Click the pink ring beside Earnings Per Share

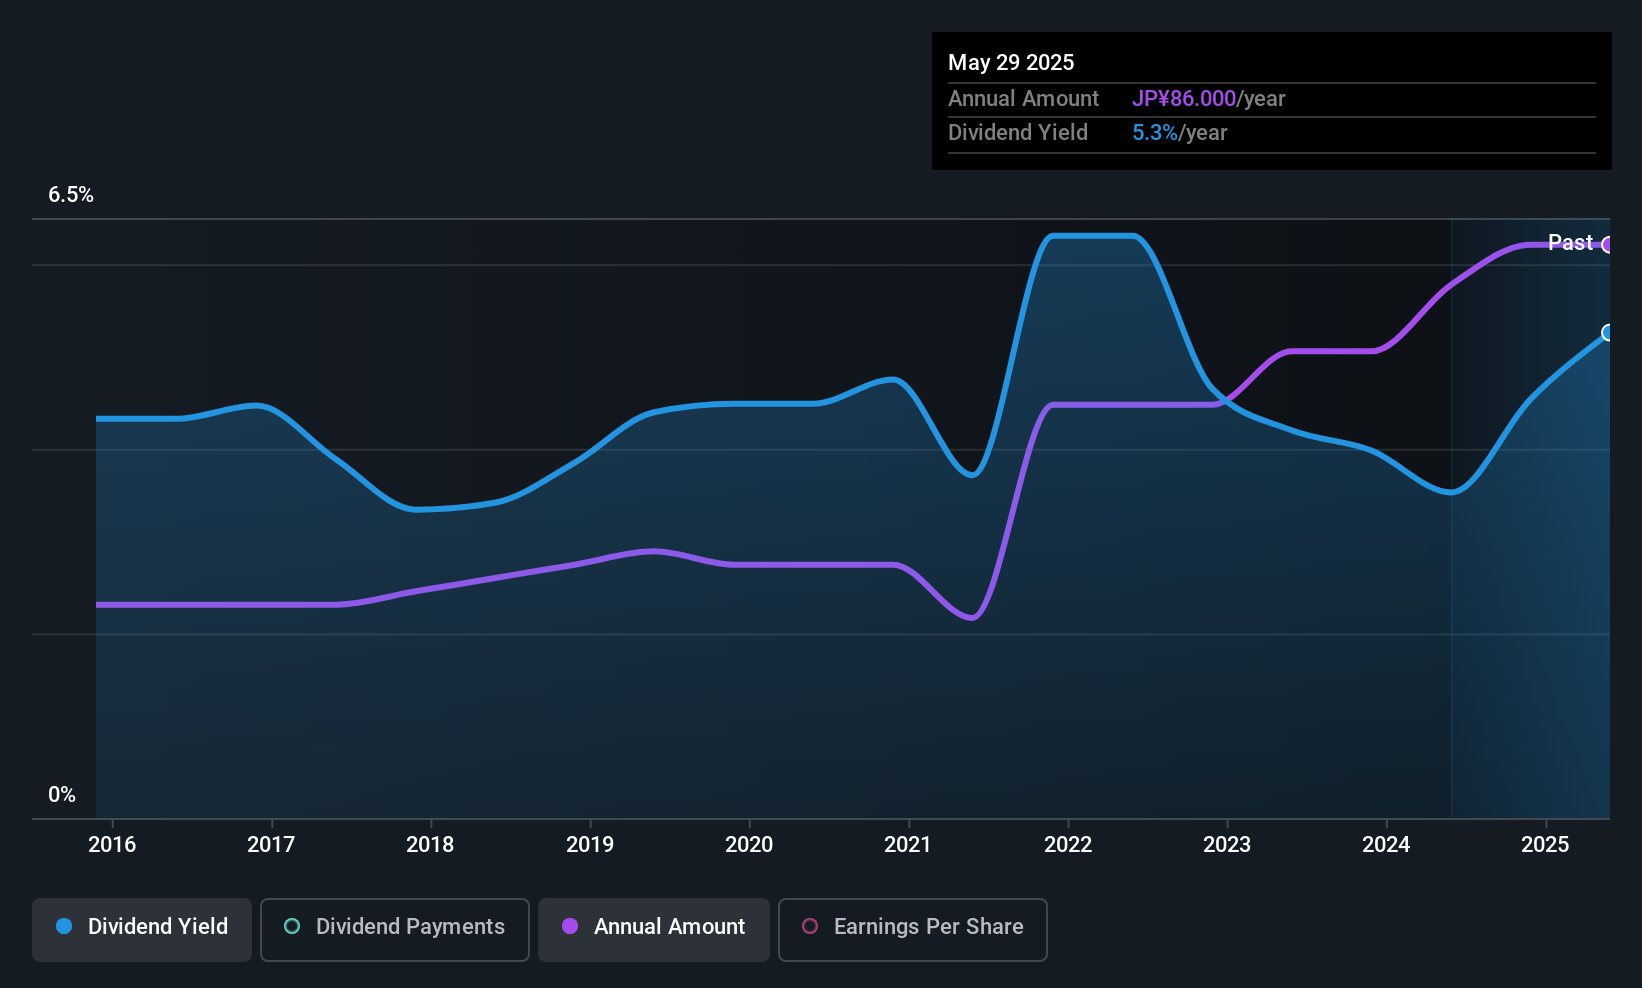point(810,926)
